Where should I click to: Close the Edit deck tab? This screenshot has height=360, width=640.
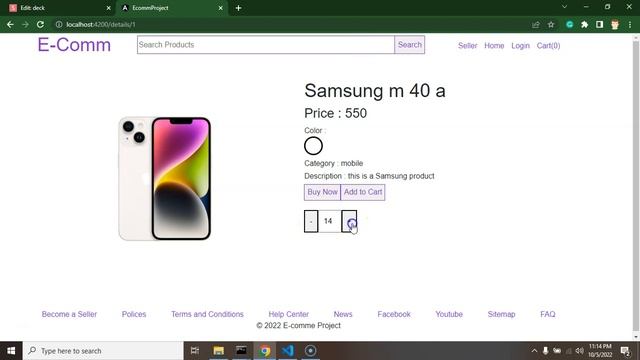coord(108,8)
